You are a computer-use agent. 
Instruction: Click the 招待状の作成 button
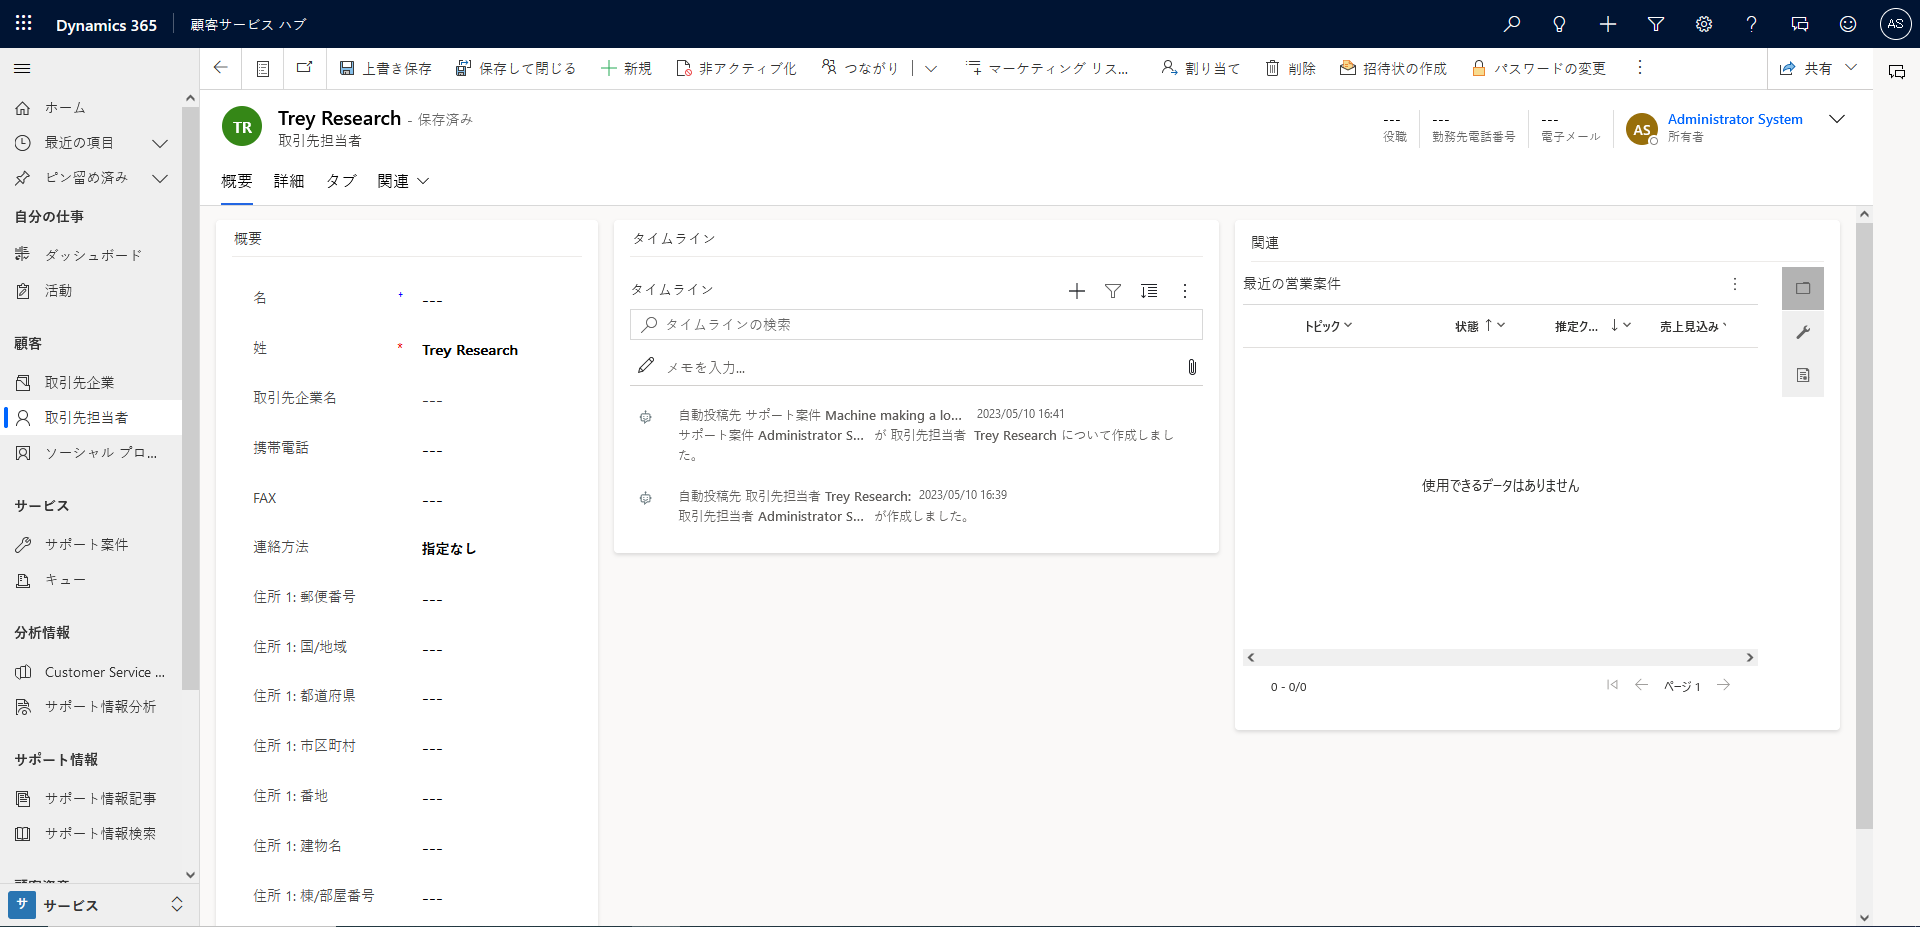[1393, 68]
